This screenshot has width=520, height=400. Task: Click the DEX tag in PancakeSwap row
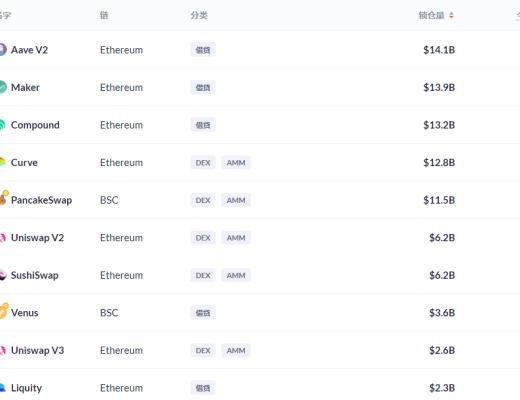[x=203, y=200]
